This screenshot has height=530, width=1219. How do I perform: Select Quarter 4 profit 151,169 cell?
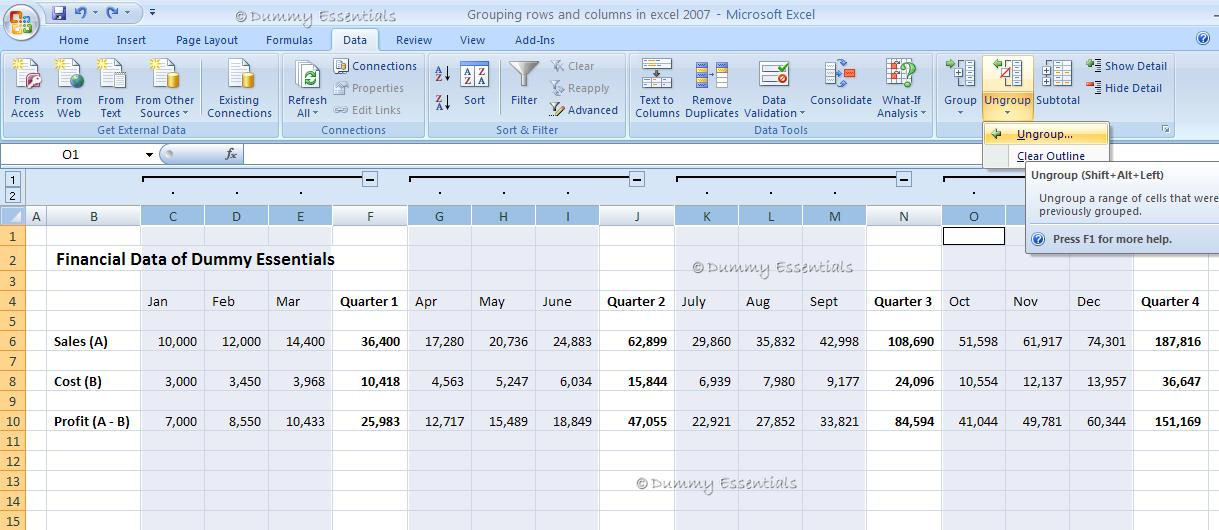pos(1170,421)
